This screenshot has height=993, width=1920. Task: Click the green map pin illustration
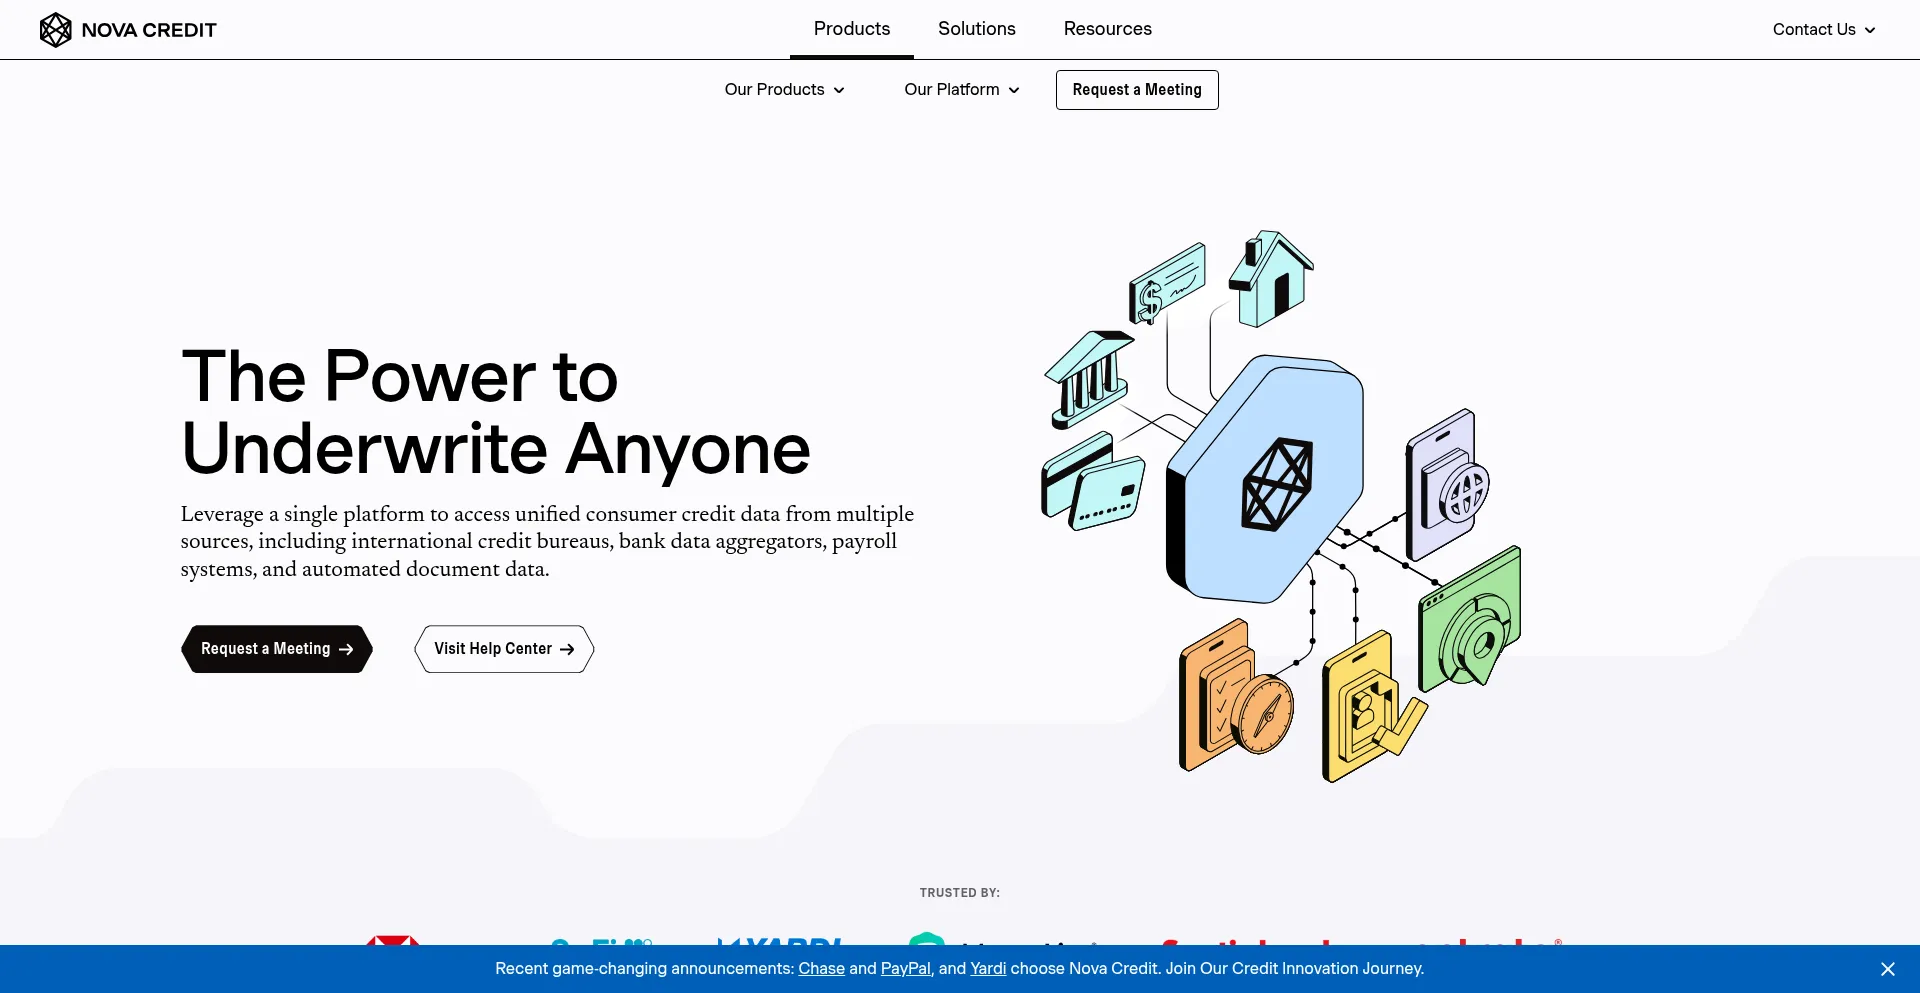(x=1470, y=622)
